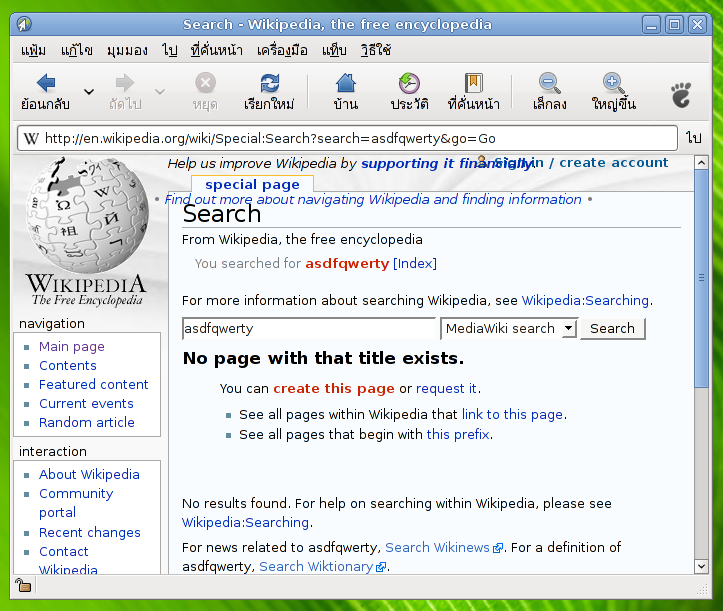Open the แฟ้ม file menu
Image resolution: width=723 pixels, height=611 pixels.
[33, 50]
